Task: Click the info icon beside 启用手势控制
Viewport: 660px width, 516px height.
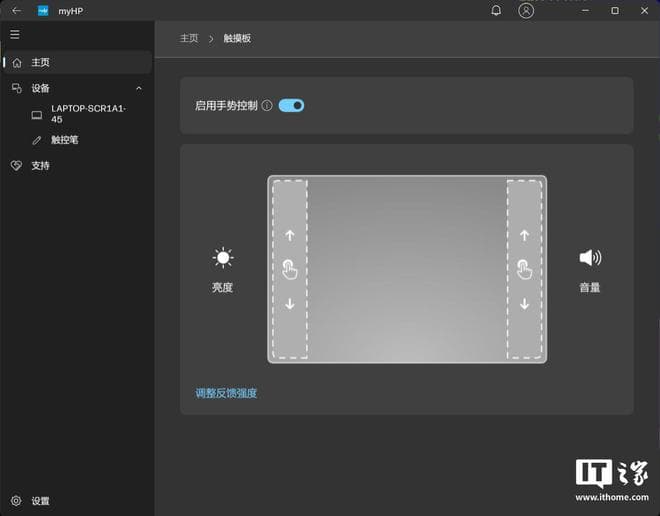Action: [x=267, y=105]
